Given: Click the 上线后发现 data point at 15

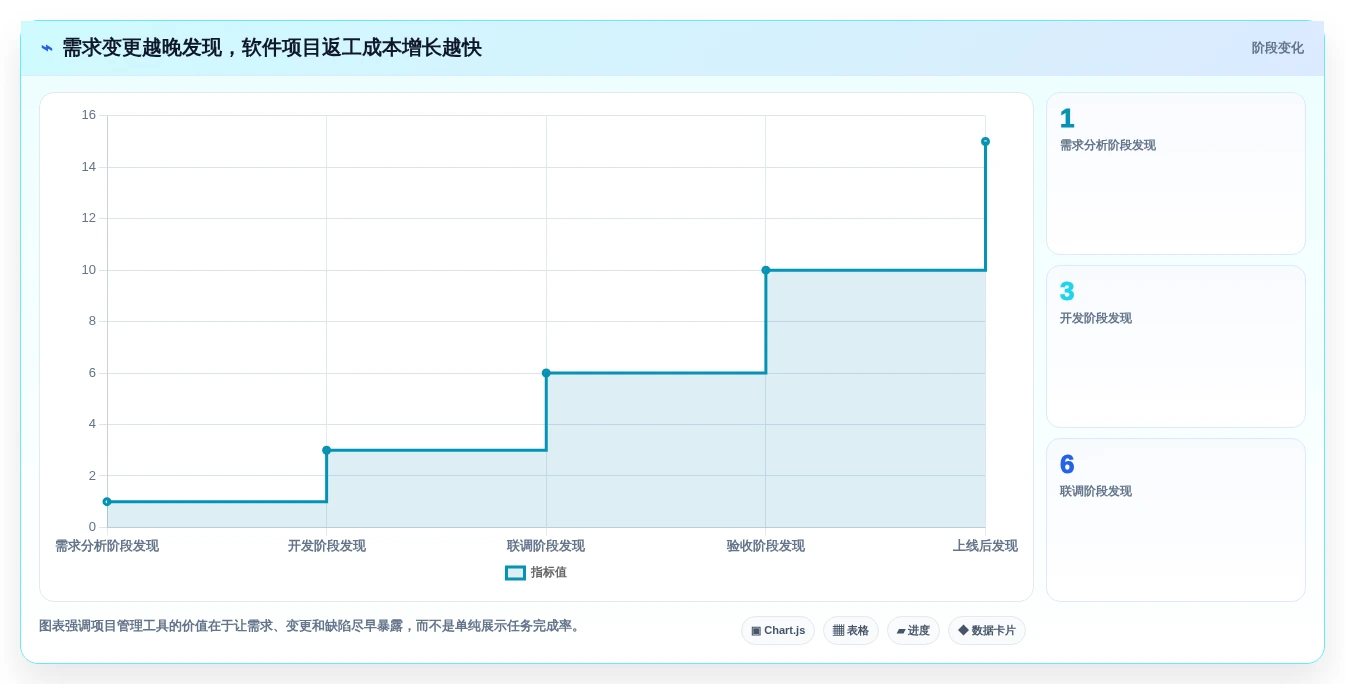Looking at the screenshot, I should 985,142.
